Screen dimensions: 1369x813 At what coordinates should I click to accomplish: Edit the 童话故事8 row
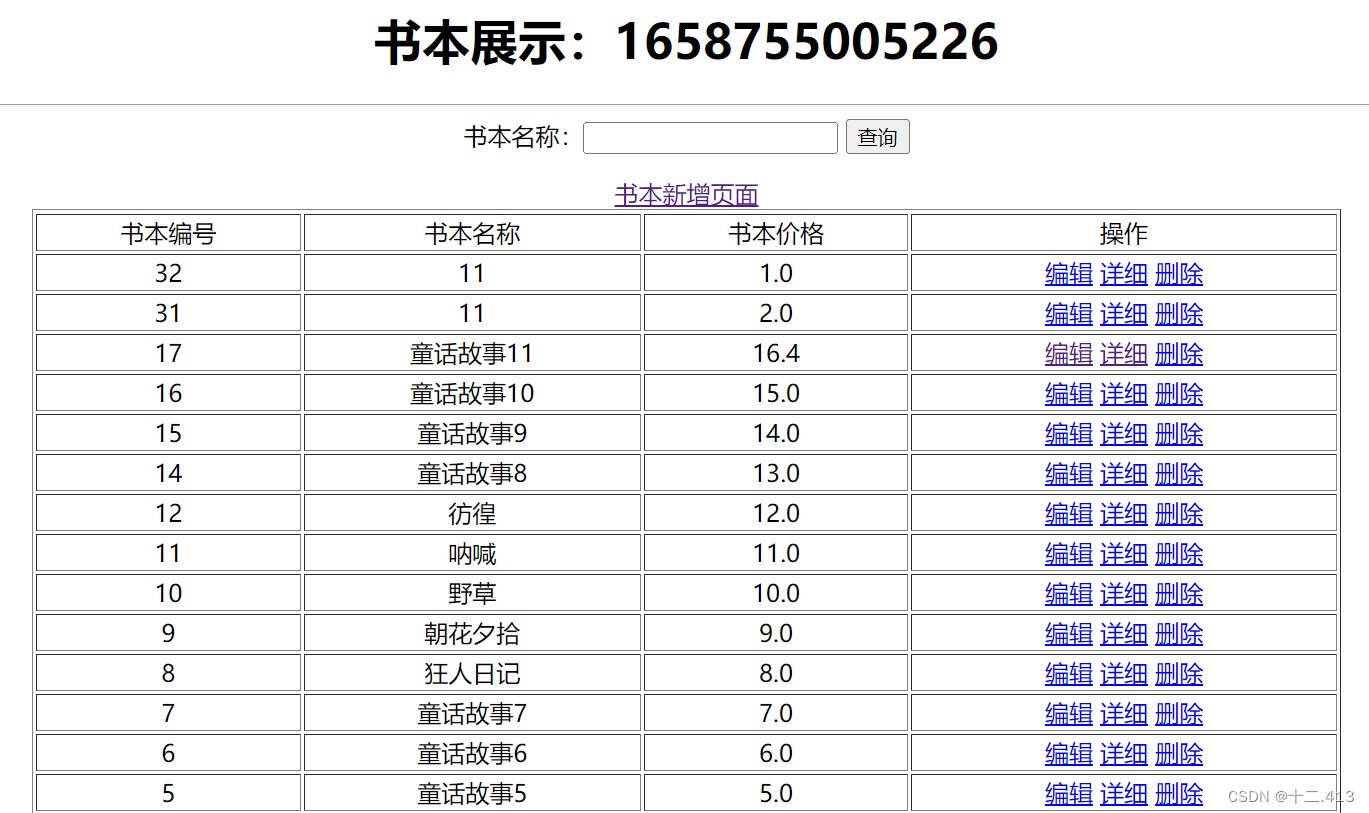(1069, 474)
